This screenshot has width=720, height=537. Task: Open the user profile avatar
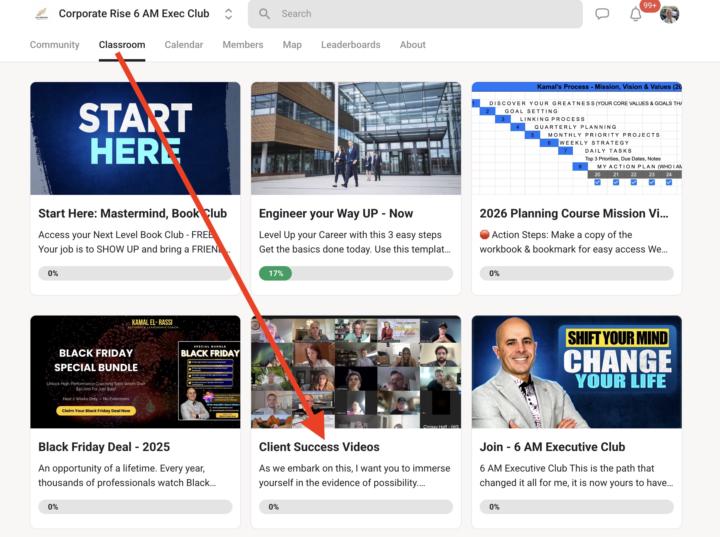pos(669,14)
